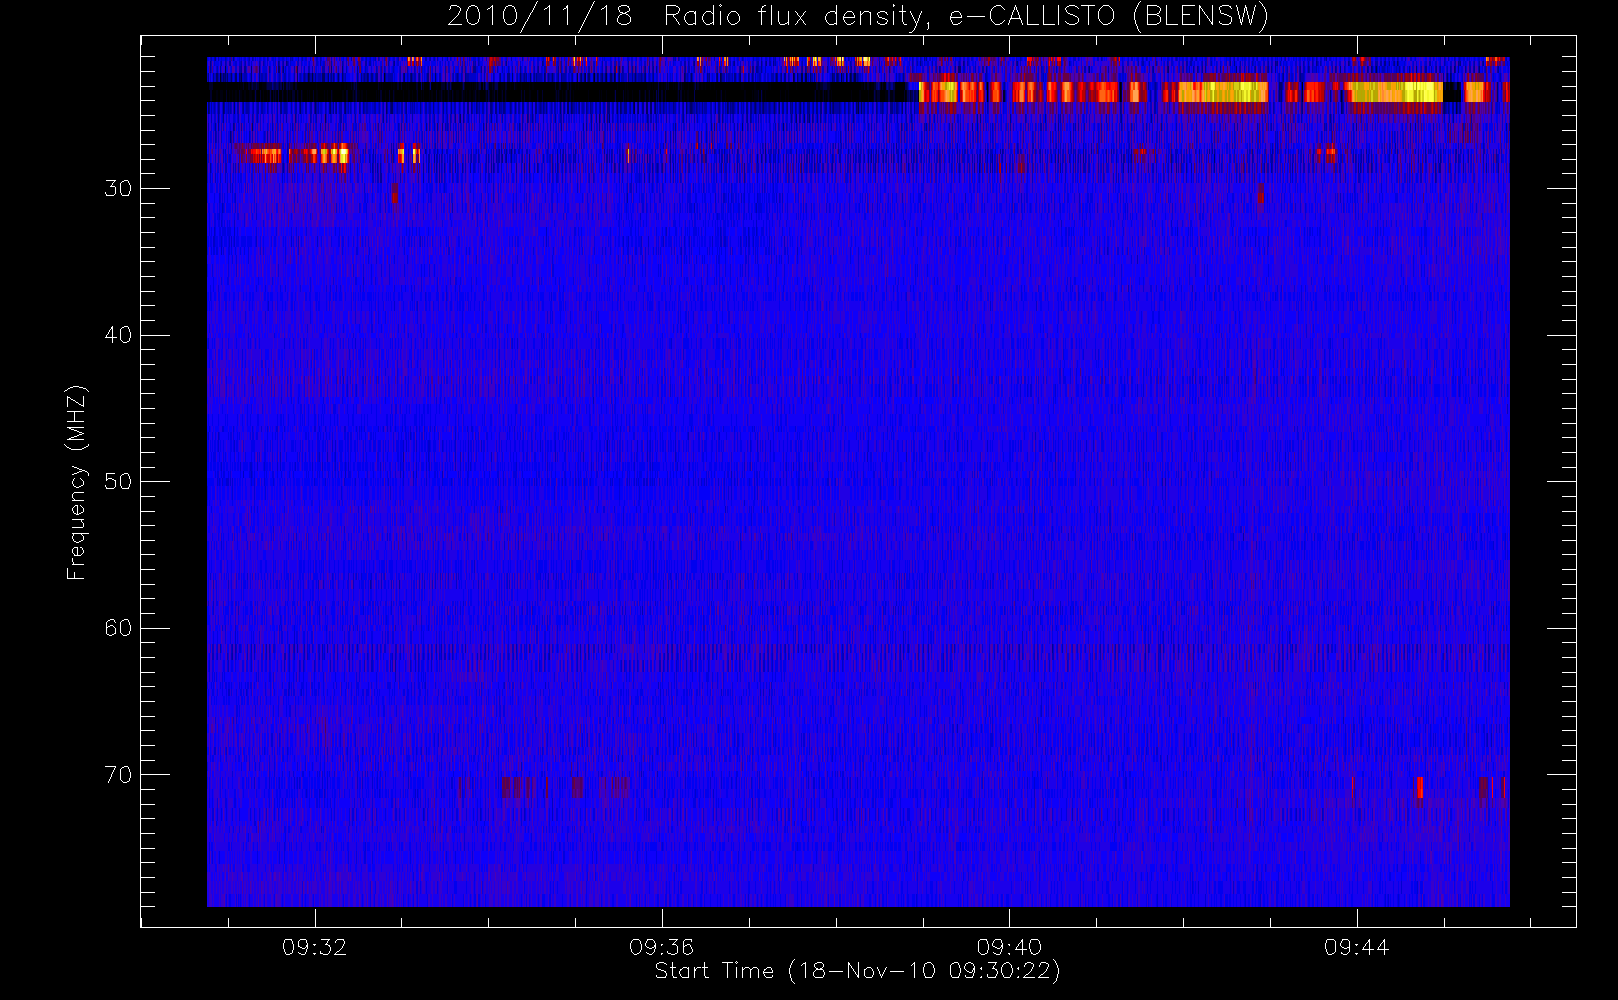Click the 09:32 time tick label
The image size is (1618, 1000).
click(314, 947)
